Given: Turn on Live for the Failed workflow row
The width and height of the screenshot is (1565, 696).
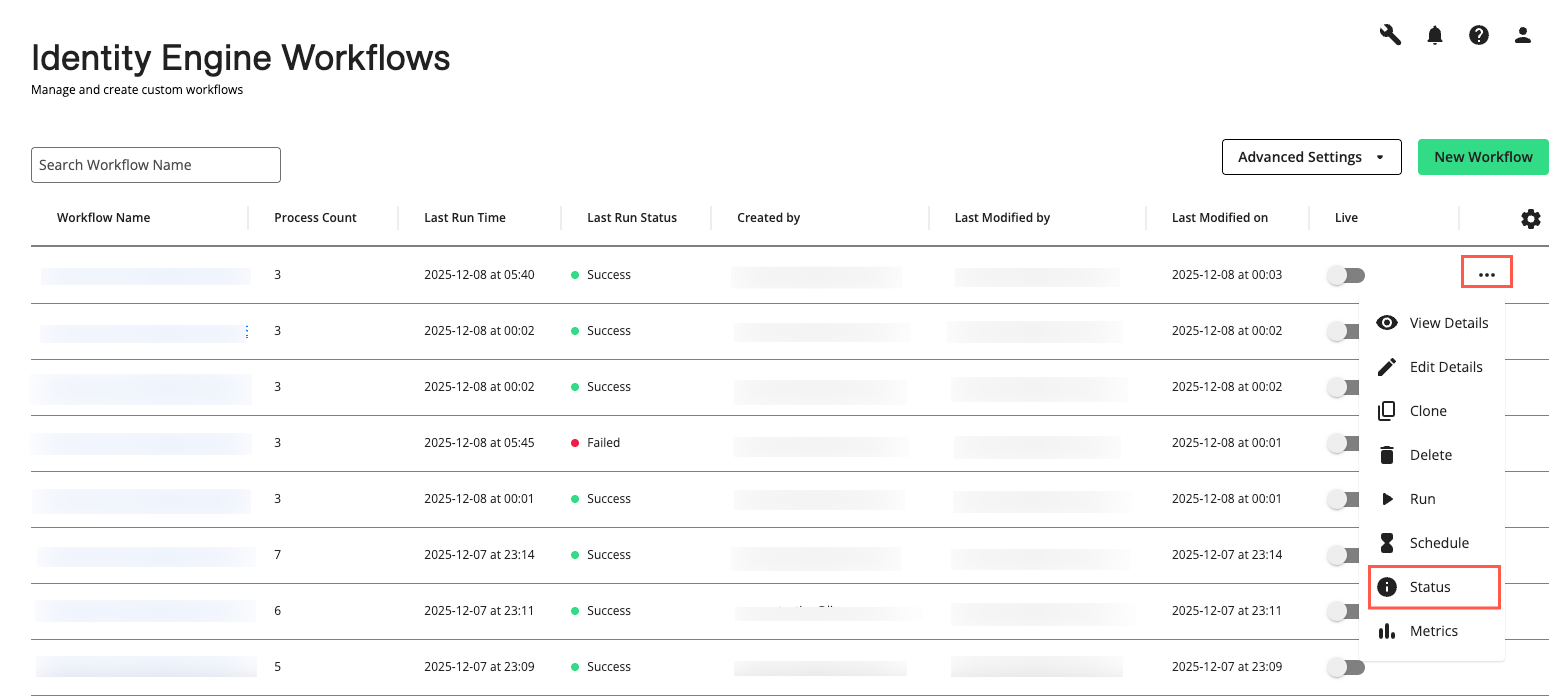Looking at the screenshot, I should point(1345,442).
